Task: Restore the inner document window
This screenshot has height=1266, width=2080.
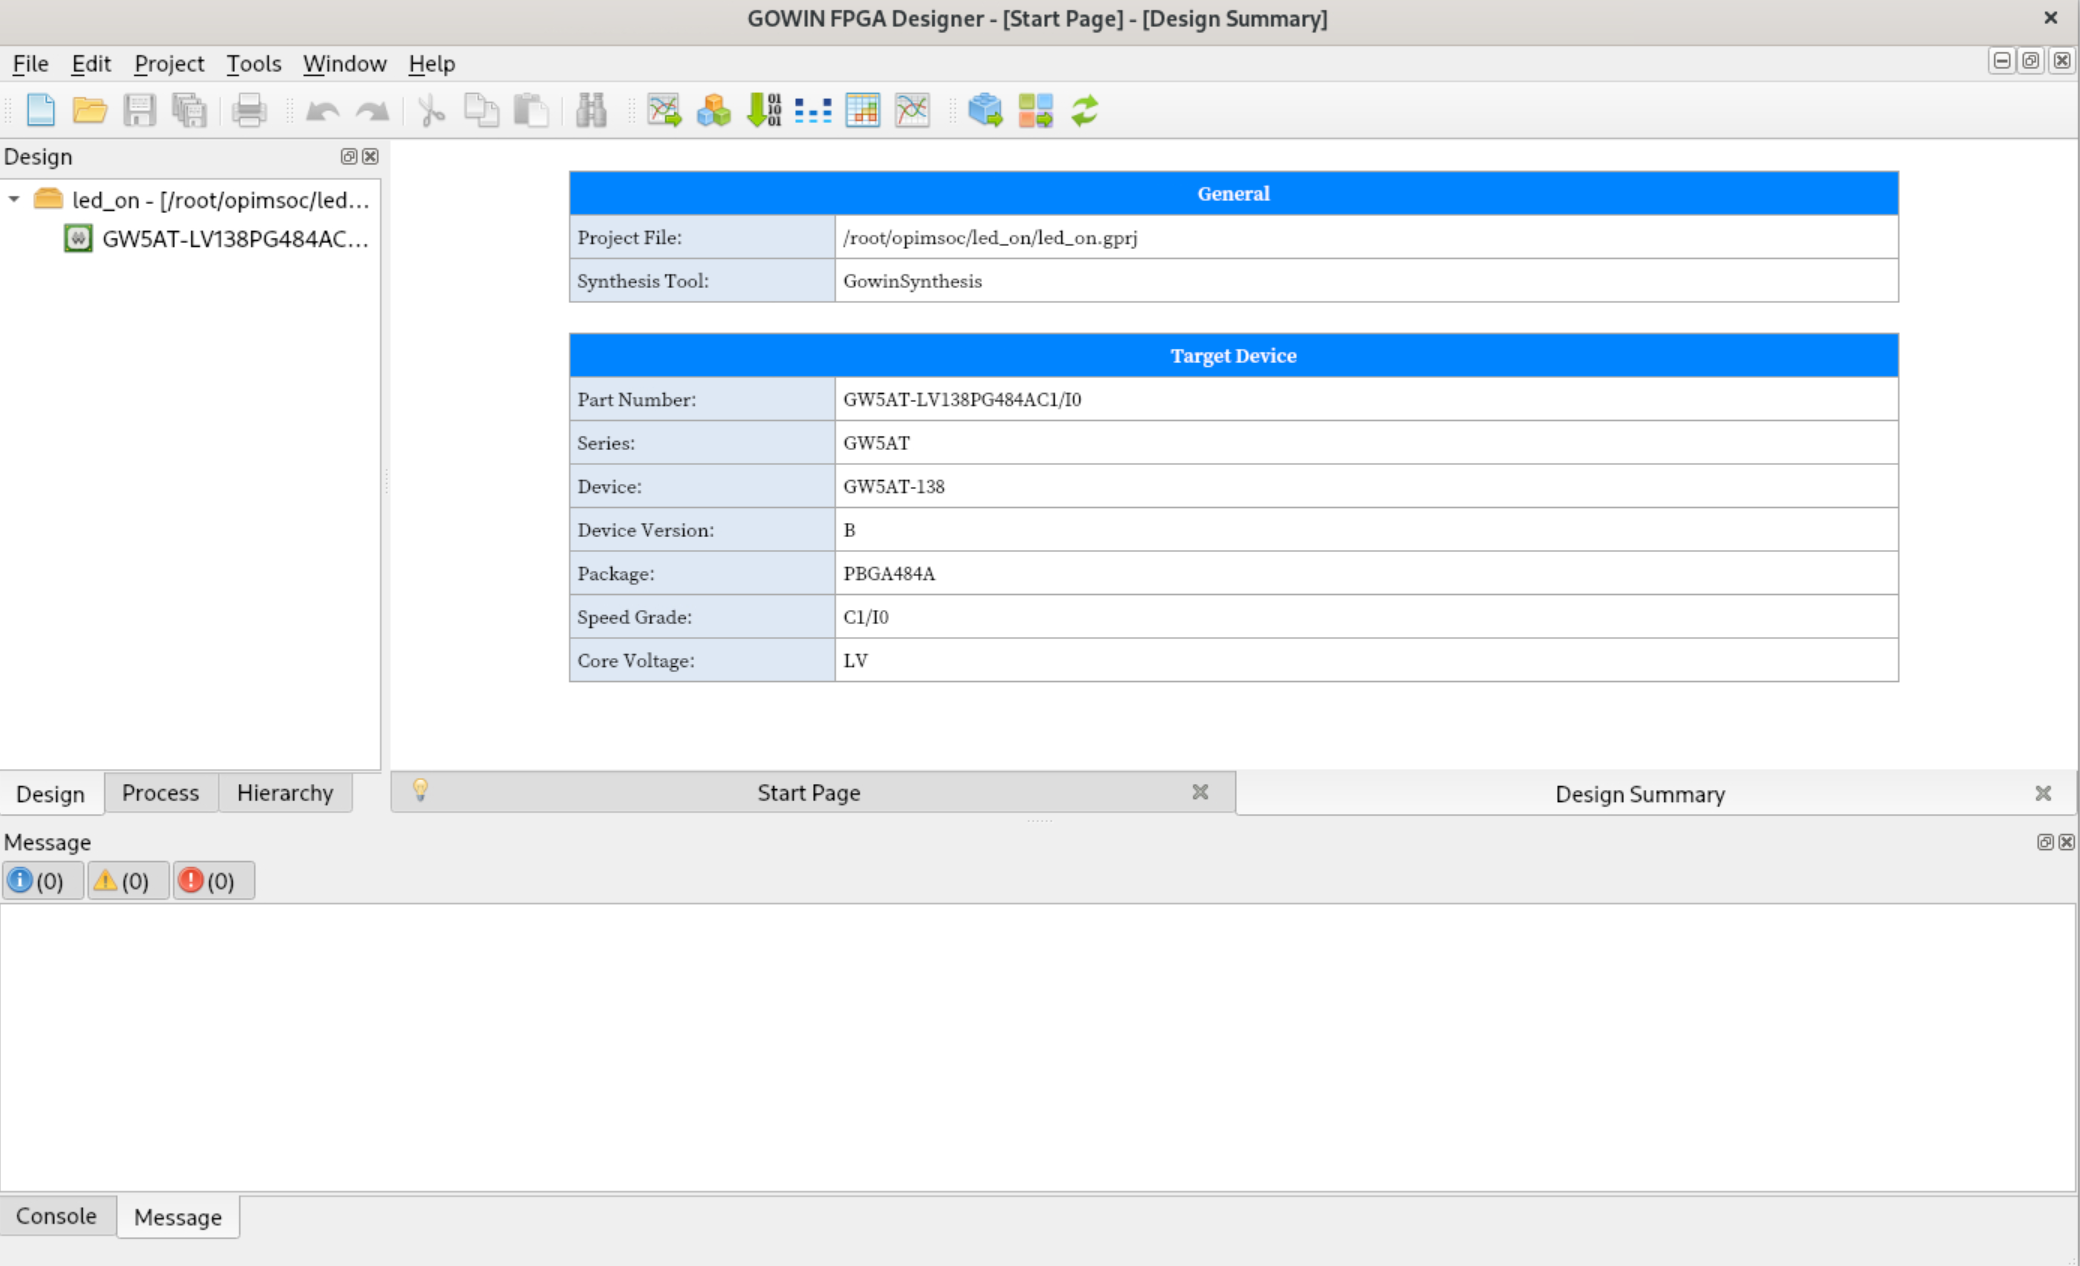Action: (2031, 61)
